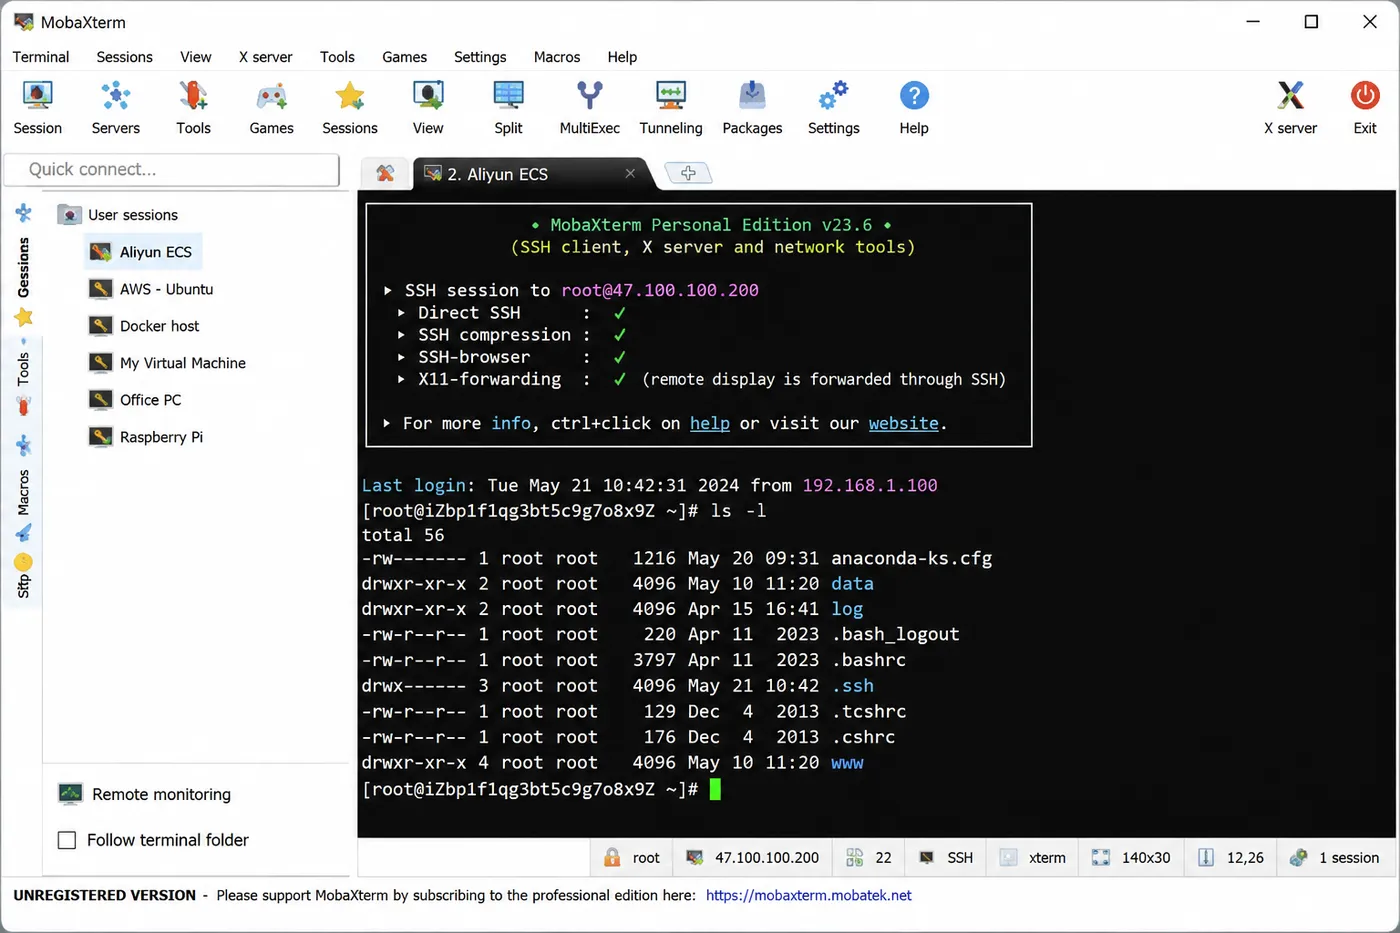Viewport: 1400px width, 933px height.
Task: Click the SSH protocol status icon
Action: click(x=927, y=858)
